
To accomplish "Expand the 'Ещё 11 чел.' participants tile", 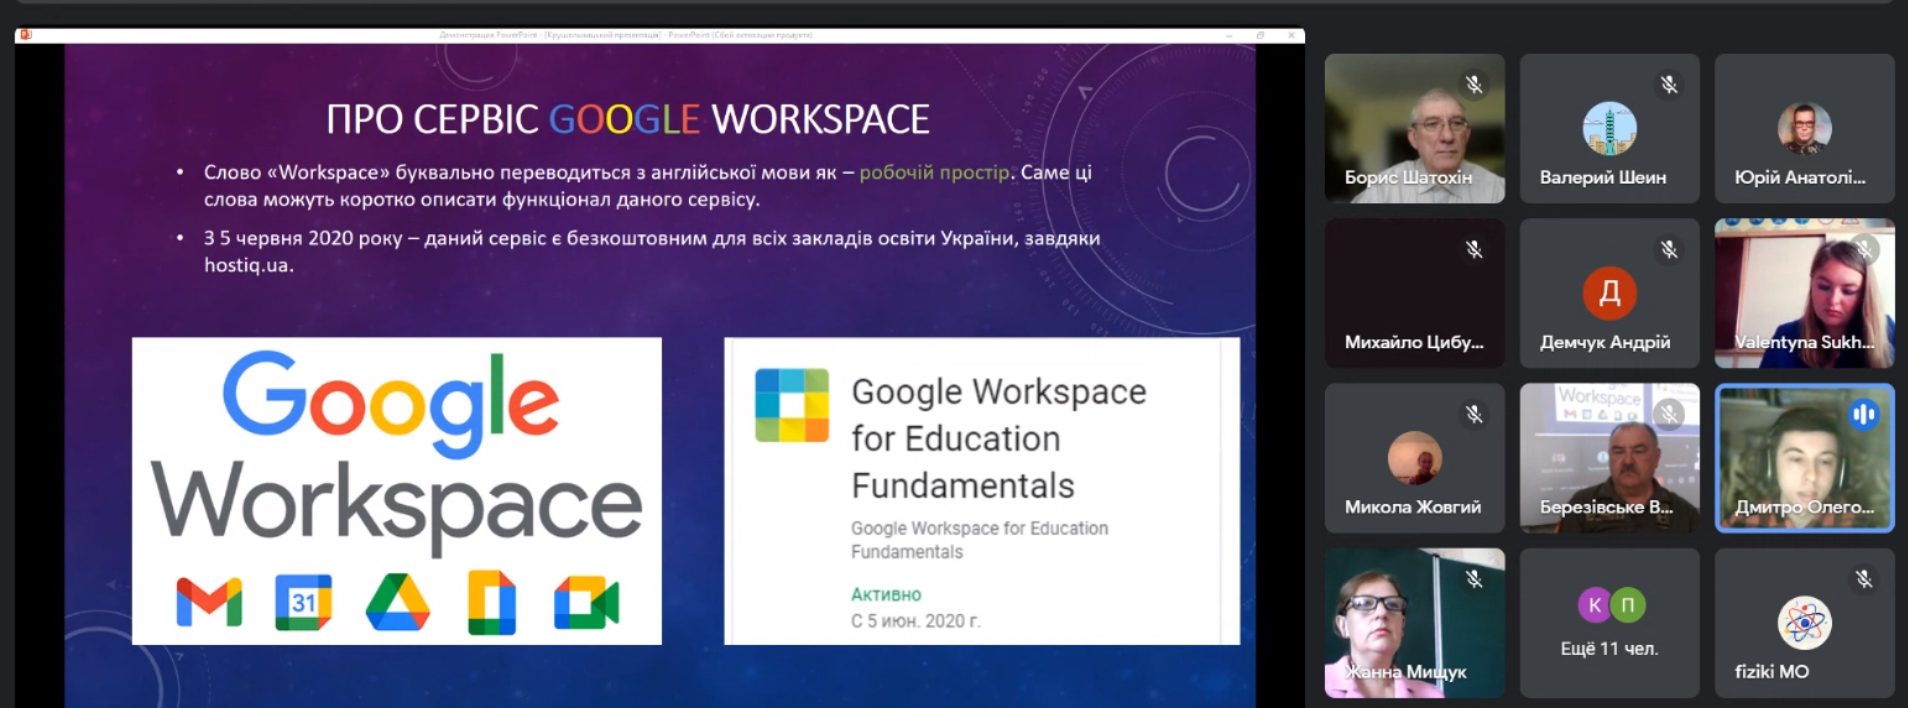I will click(x=1609, y=622).
